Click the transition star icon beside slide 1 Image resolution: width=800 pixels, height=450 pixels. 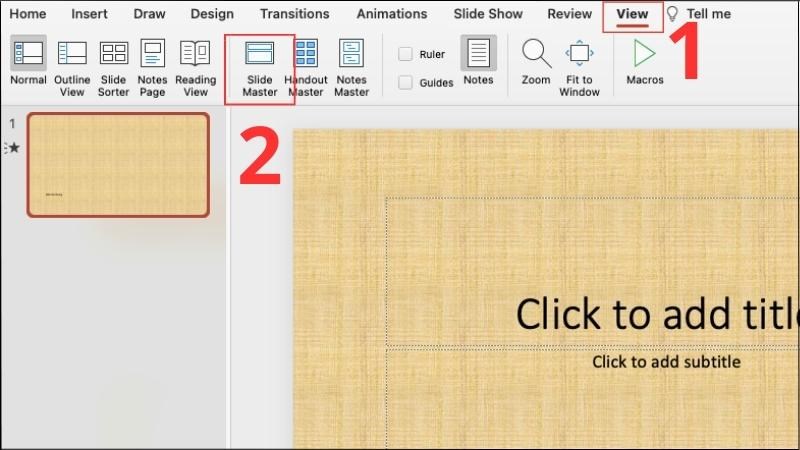(x=14, y=148)
